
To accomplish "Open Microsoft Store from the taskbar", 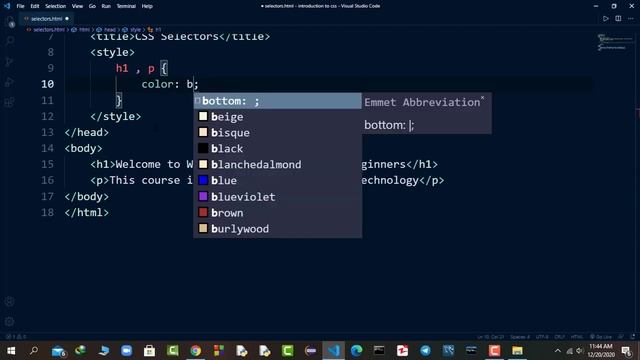I will coord(149,351).
